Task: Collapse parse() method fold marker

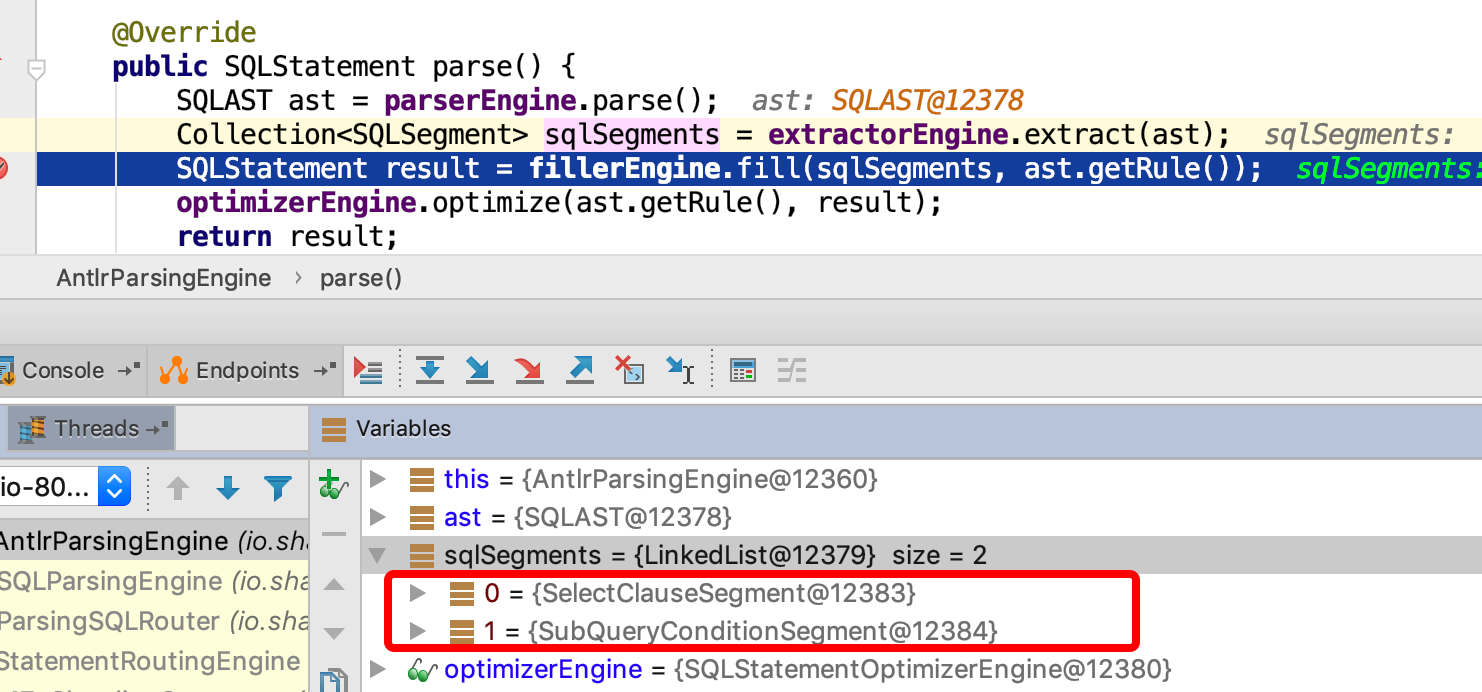Action: [37, 69]
